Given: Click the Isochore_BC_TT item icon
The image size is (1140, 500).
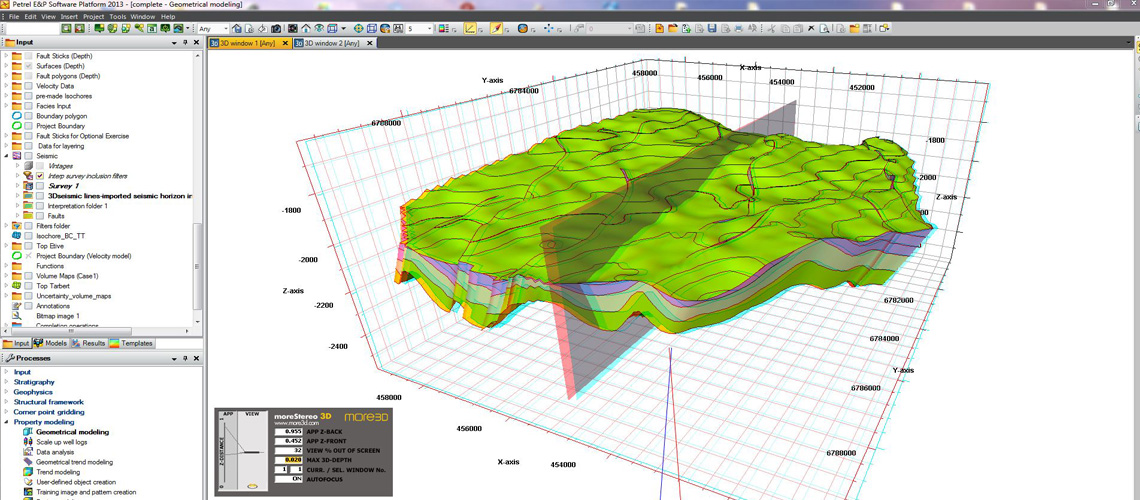Looking at the screenshot, I should click(16, 235).
